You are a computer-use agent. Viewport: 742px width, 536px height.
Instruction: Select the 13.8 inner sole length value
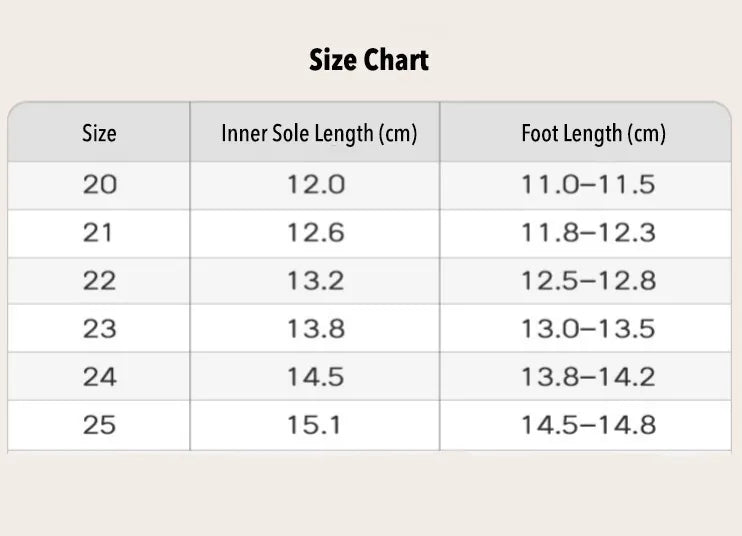pos(315,329)
